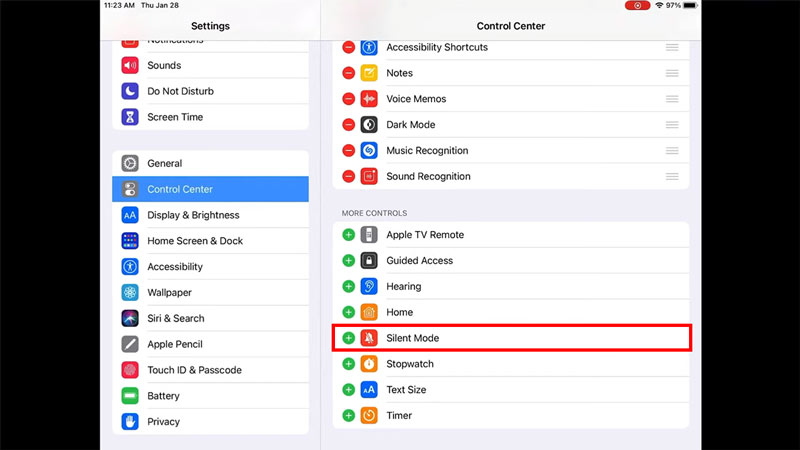Image resolution: width=800 pixels, height=450 pixels.
Task: Open Battery icon in sidebar
Action: point(130,396)
